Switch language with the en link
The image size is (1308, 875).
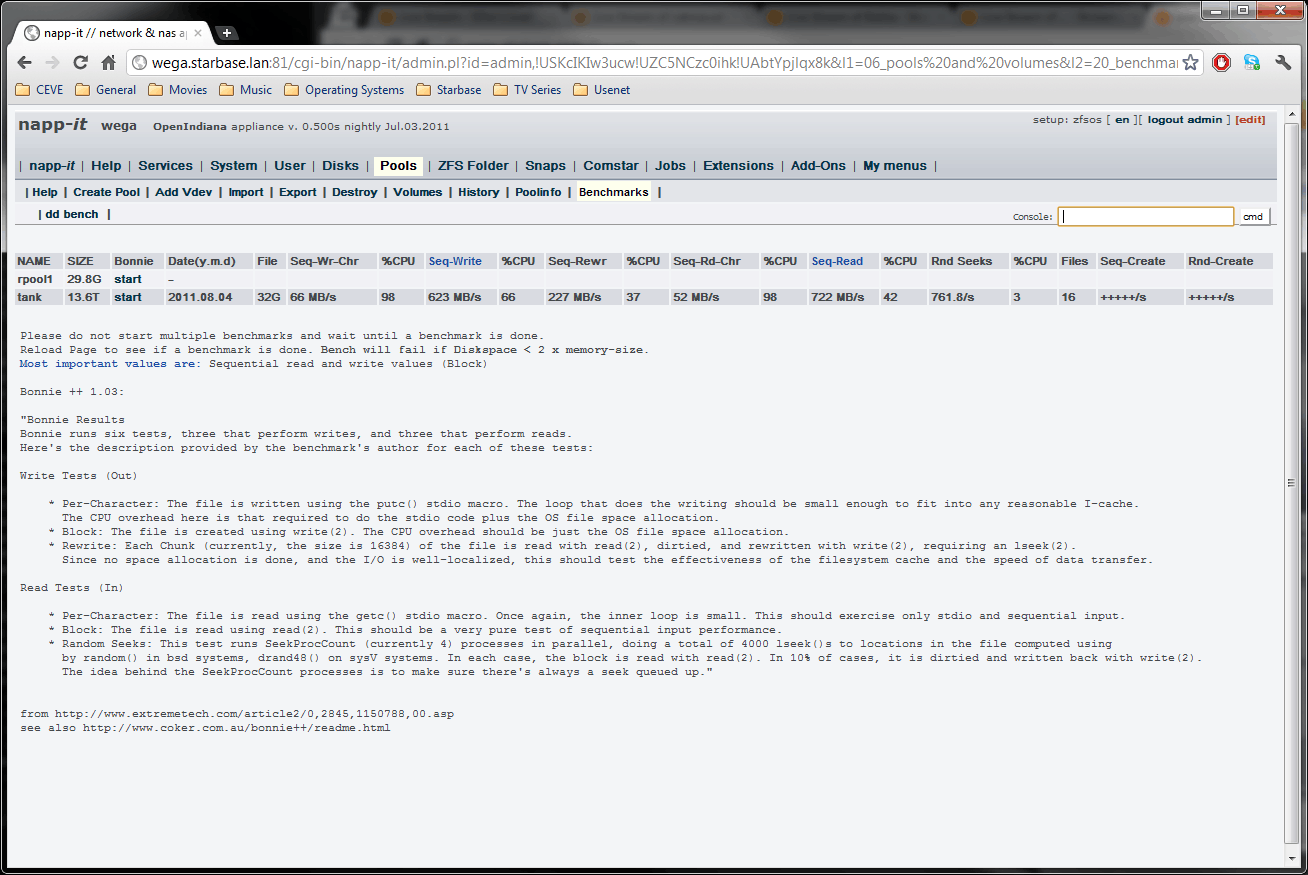(x=1122, y=120)
